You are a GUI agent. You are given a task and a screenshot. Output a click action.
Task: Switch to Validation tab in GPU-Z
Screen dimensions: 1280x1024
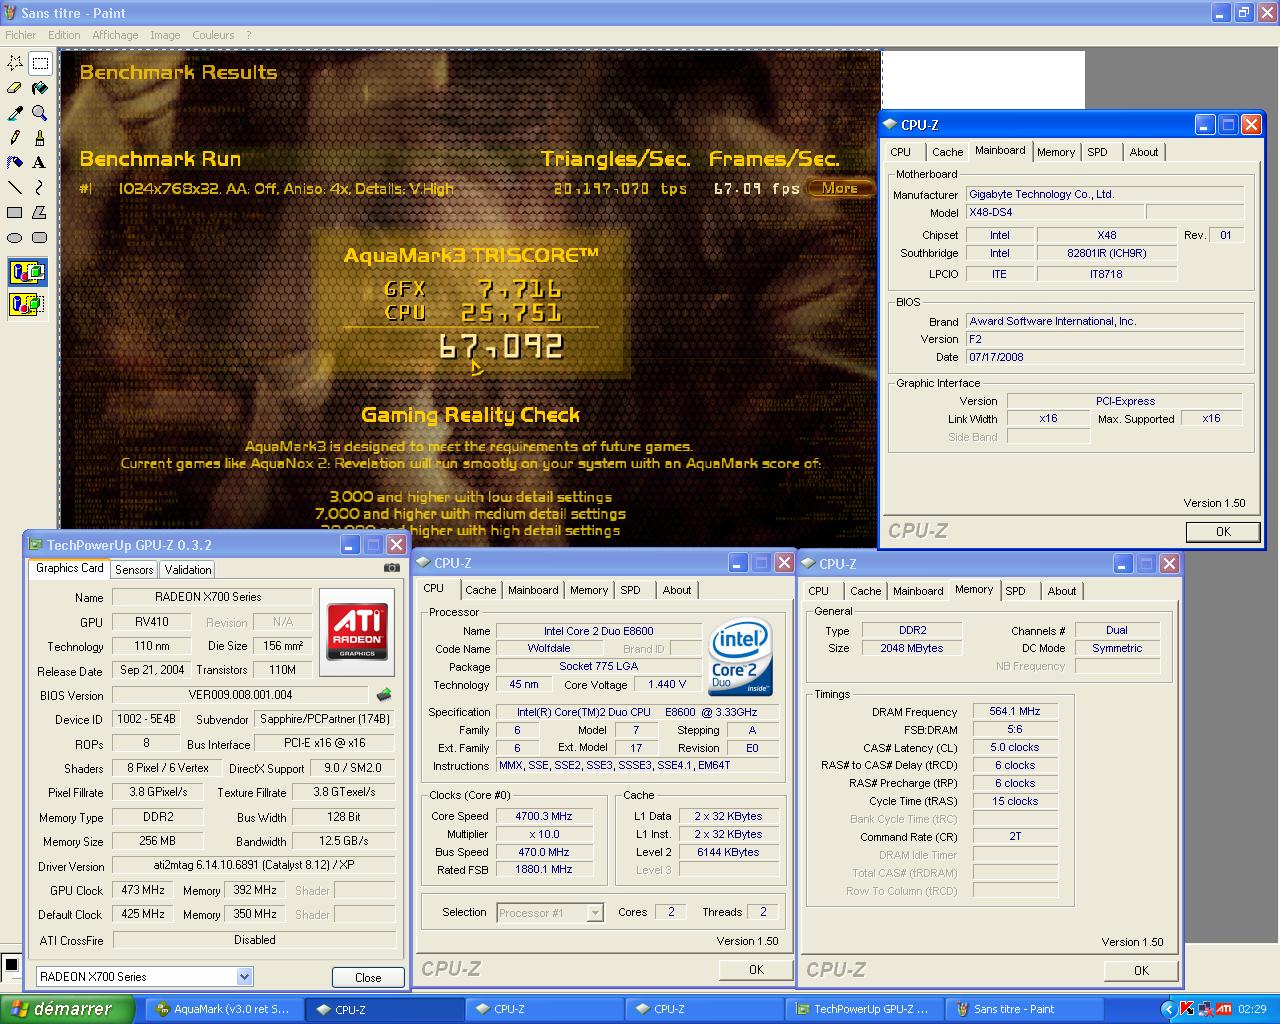[x=188, y=569]
